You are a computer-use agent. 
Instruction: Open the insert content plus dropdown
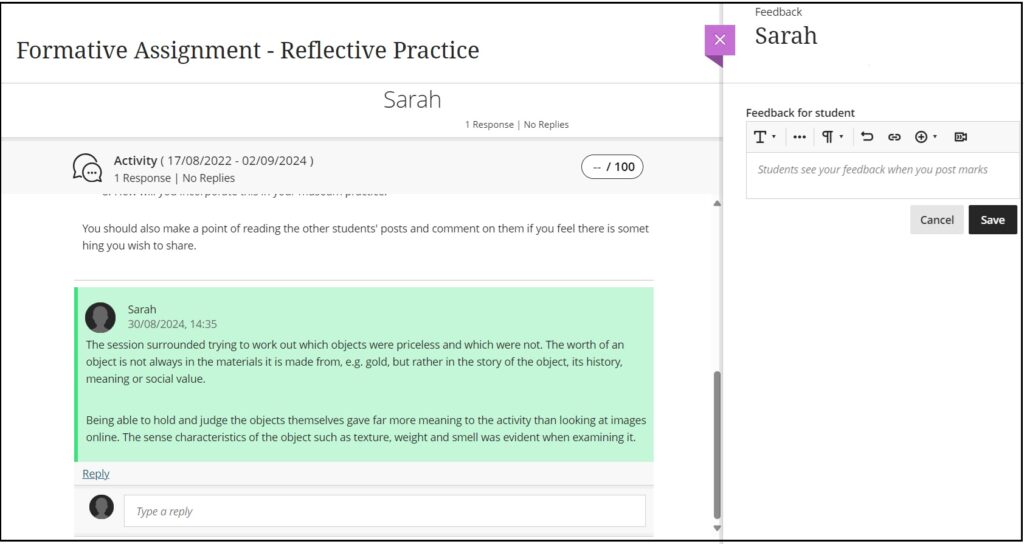(926, 137)
